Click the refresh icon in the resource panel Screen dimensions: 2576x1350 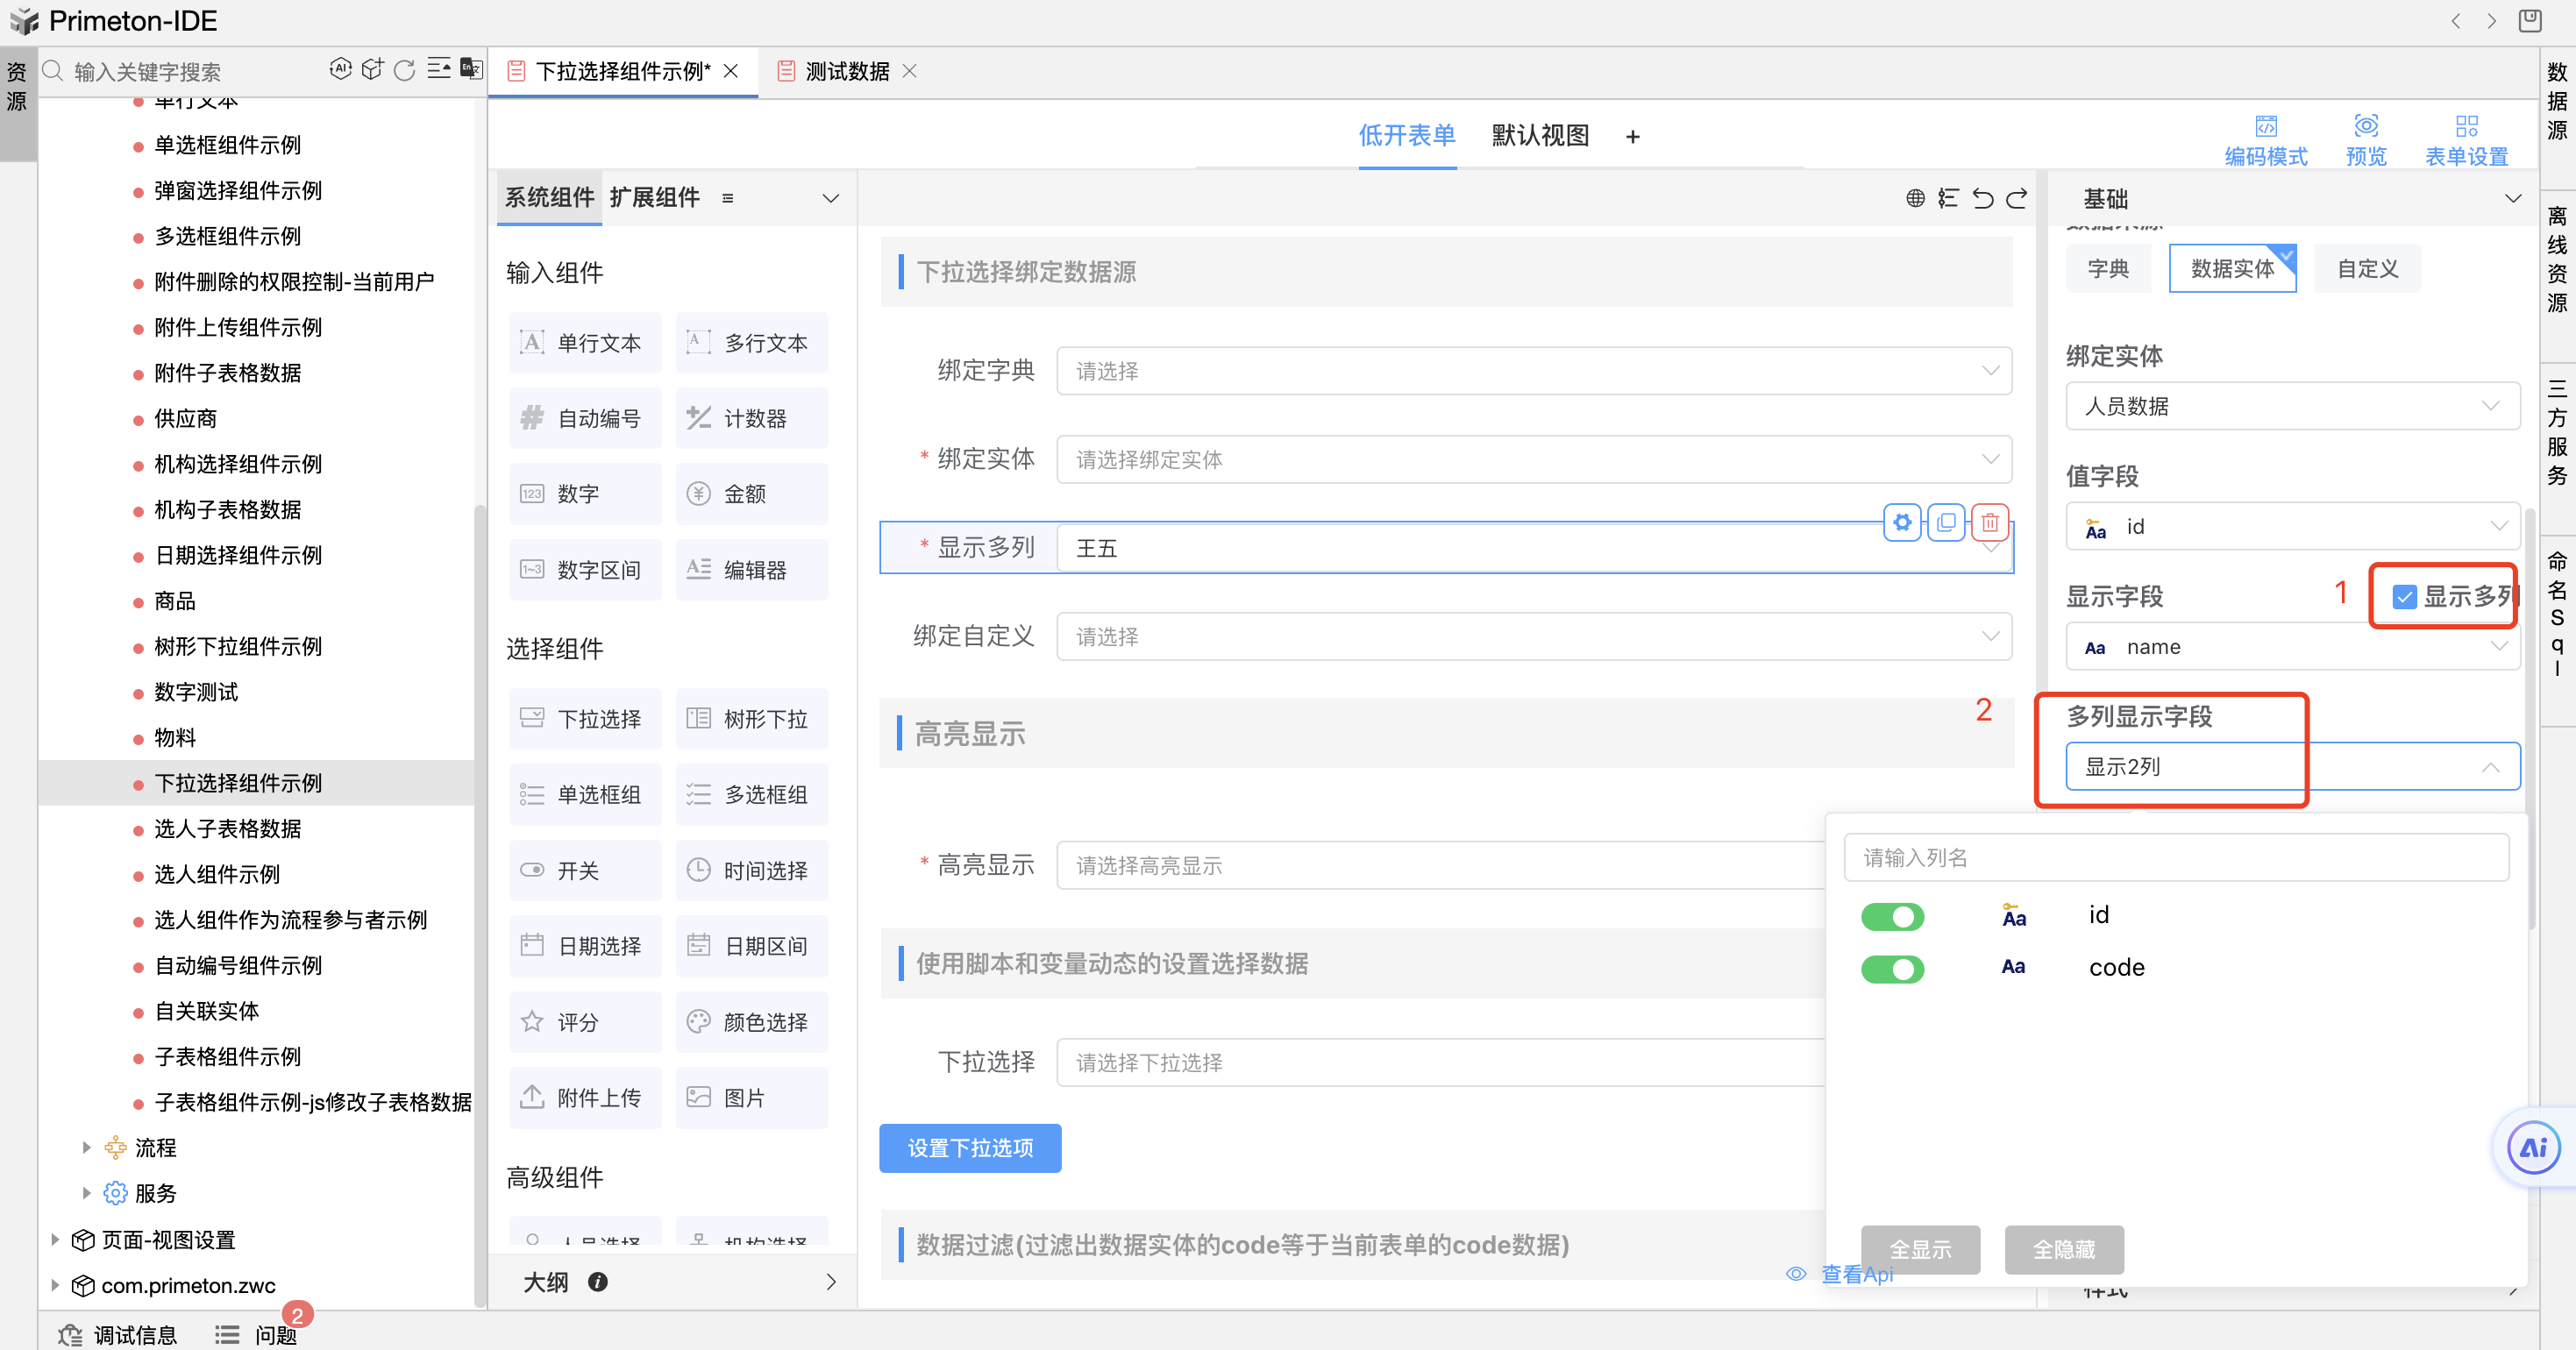(x=404, y=70)
